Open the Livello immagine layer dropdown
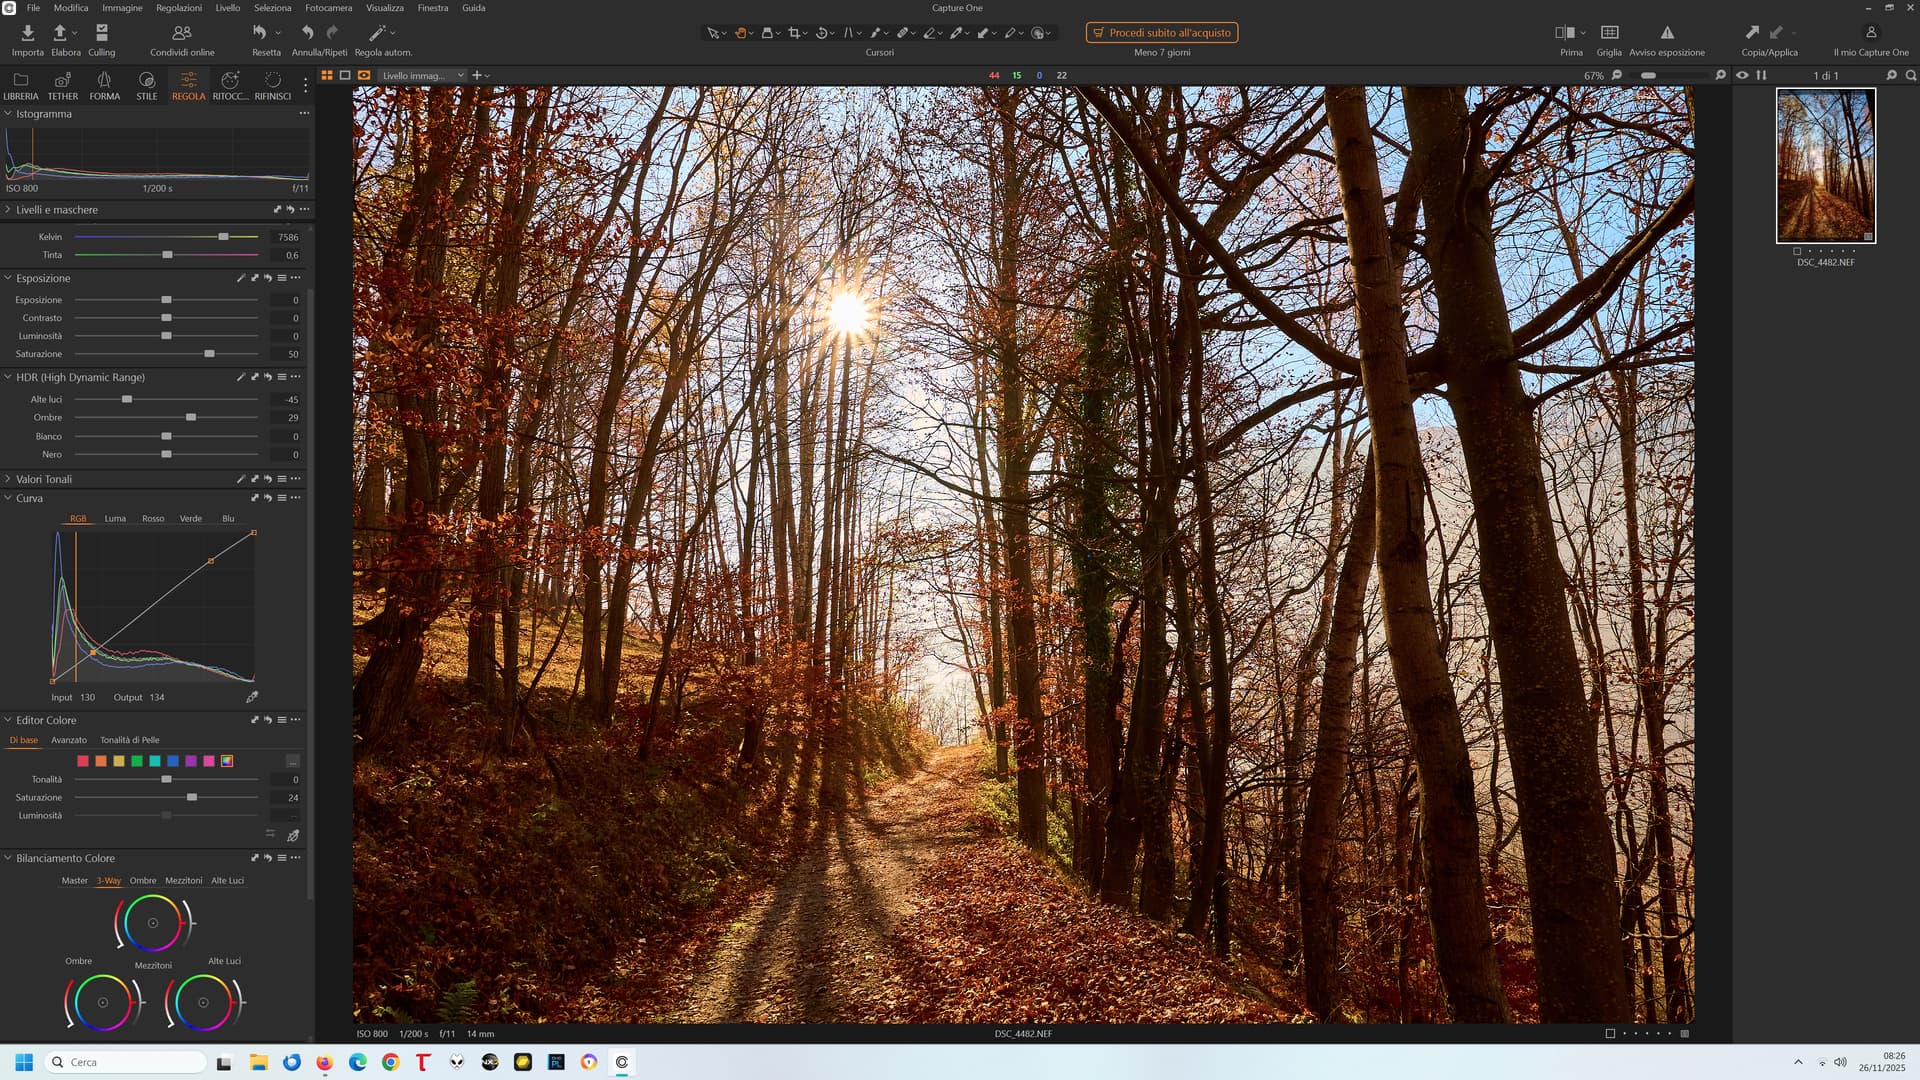 (x=424, y=75)
